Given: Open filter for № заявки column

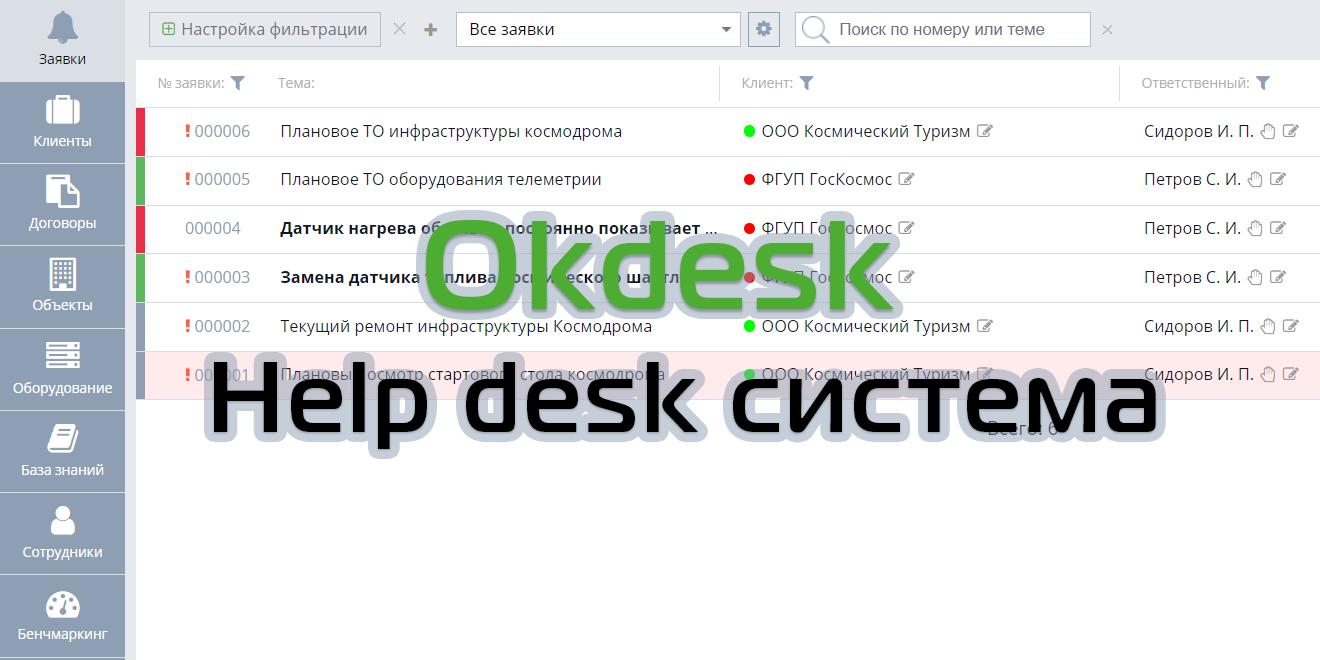Looking at the screenshot, I should 237,83.
